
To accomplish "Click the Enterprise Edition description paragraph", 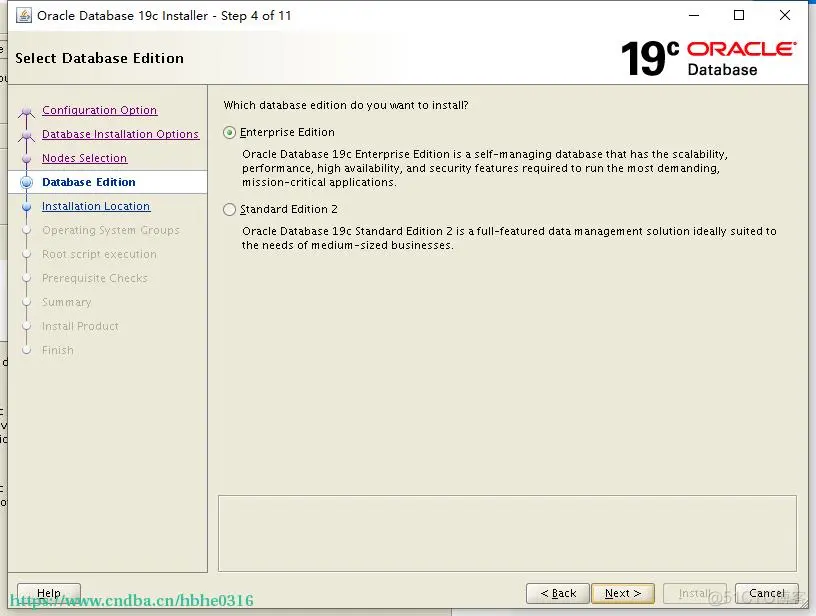I will (484, 168).
